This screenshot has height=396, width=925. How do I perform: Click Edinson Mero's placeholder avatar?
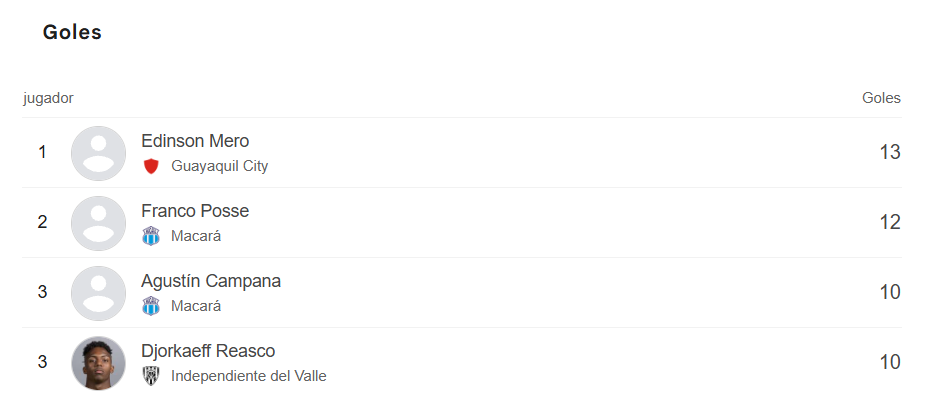point(98,153)
